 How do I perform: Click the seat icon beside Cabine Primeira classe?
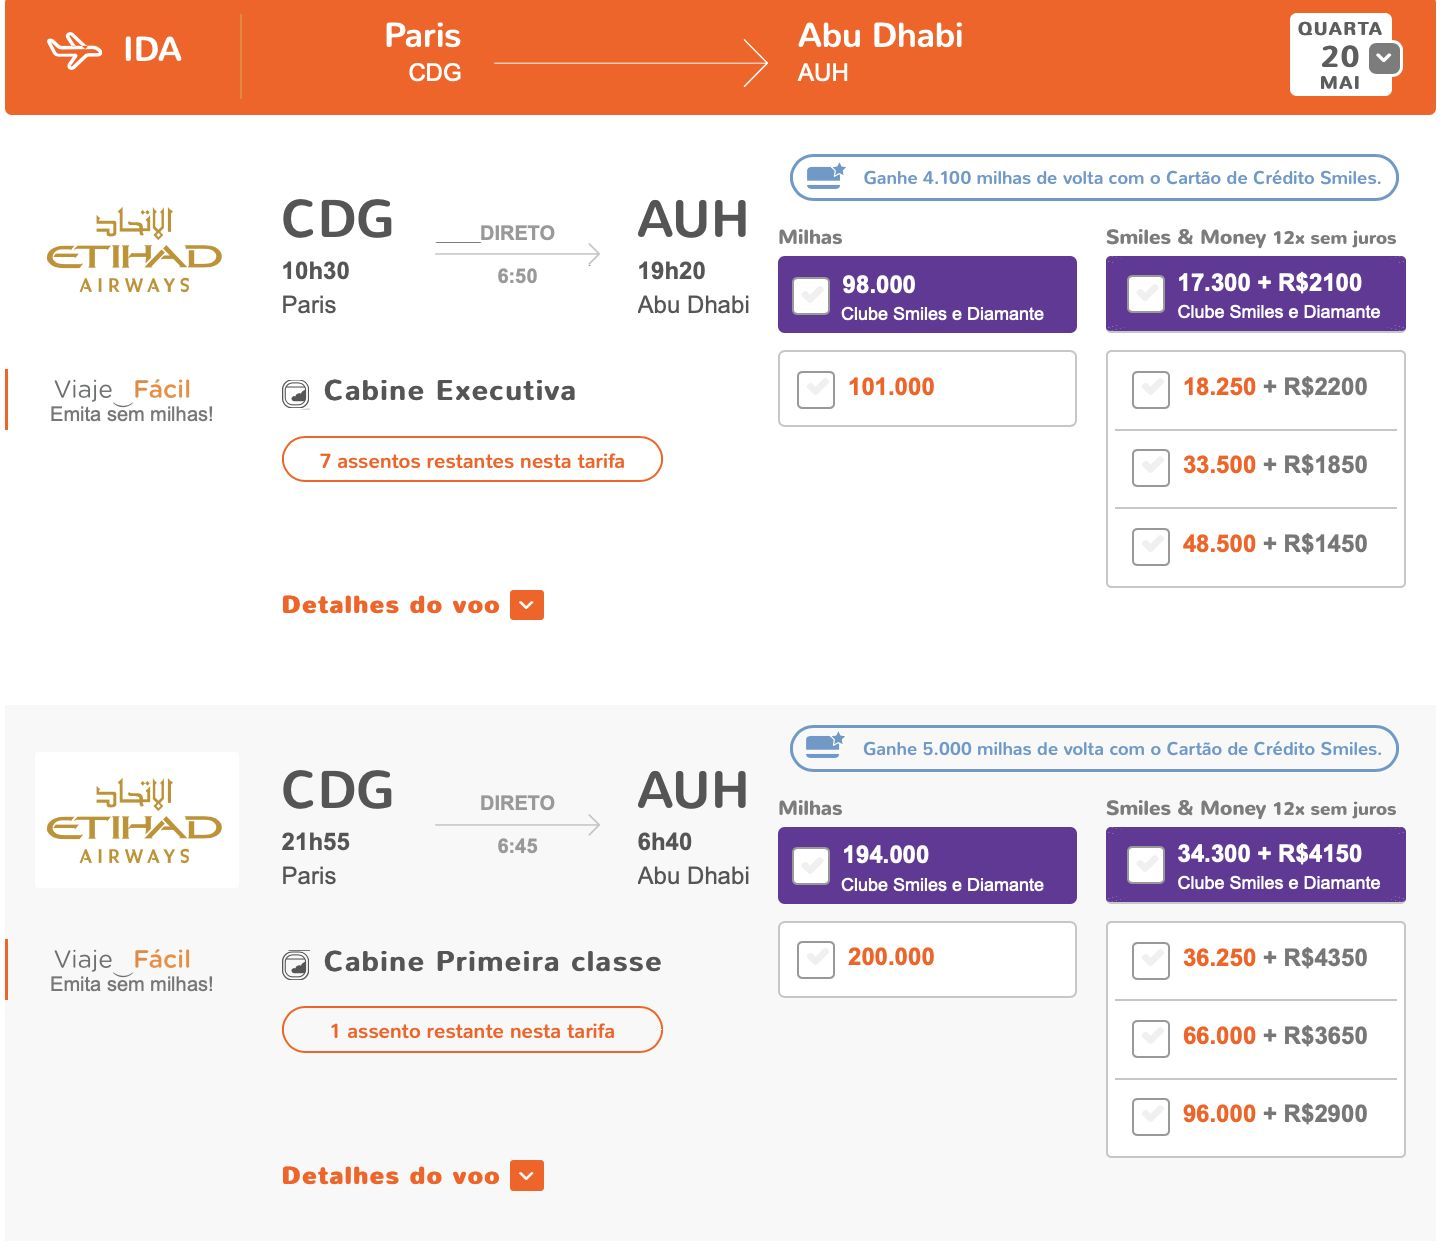[295, 965]
